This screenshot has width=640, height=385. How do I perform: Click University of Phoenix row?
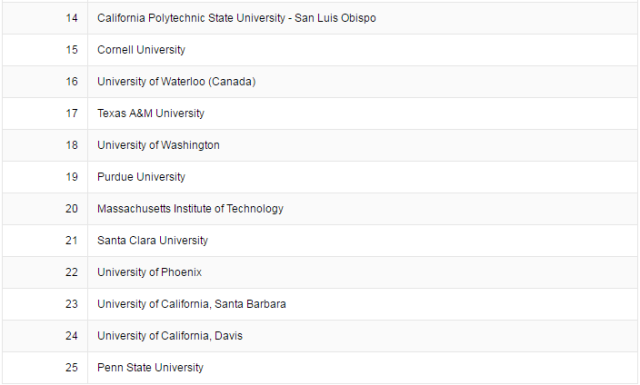(320, 273)
